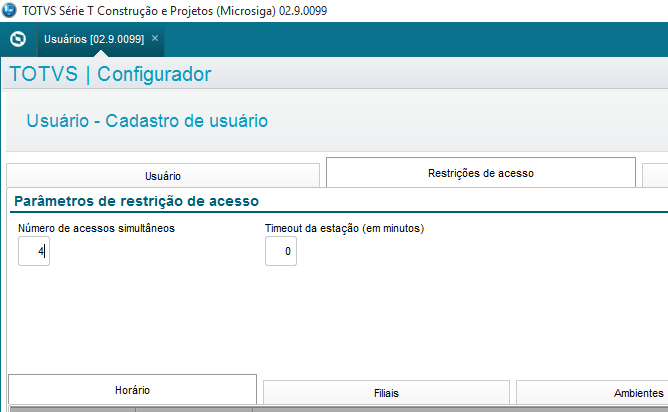Click the Número de acessos simultâneos field
The width and height of the screenshot is (668, 412).
click(x=34, y=251)
